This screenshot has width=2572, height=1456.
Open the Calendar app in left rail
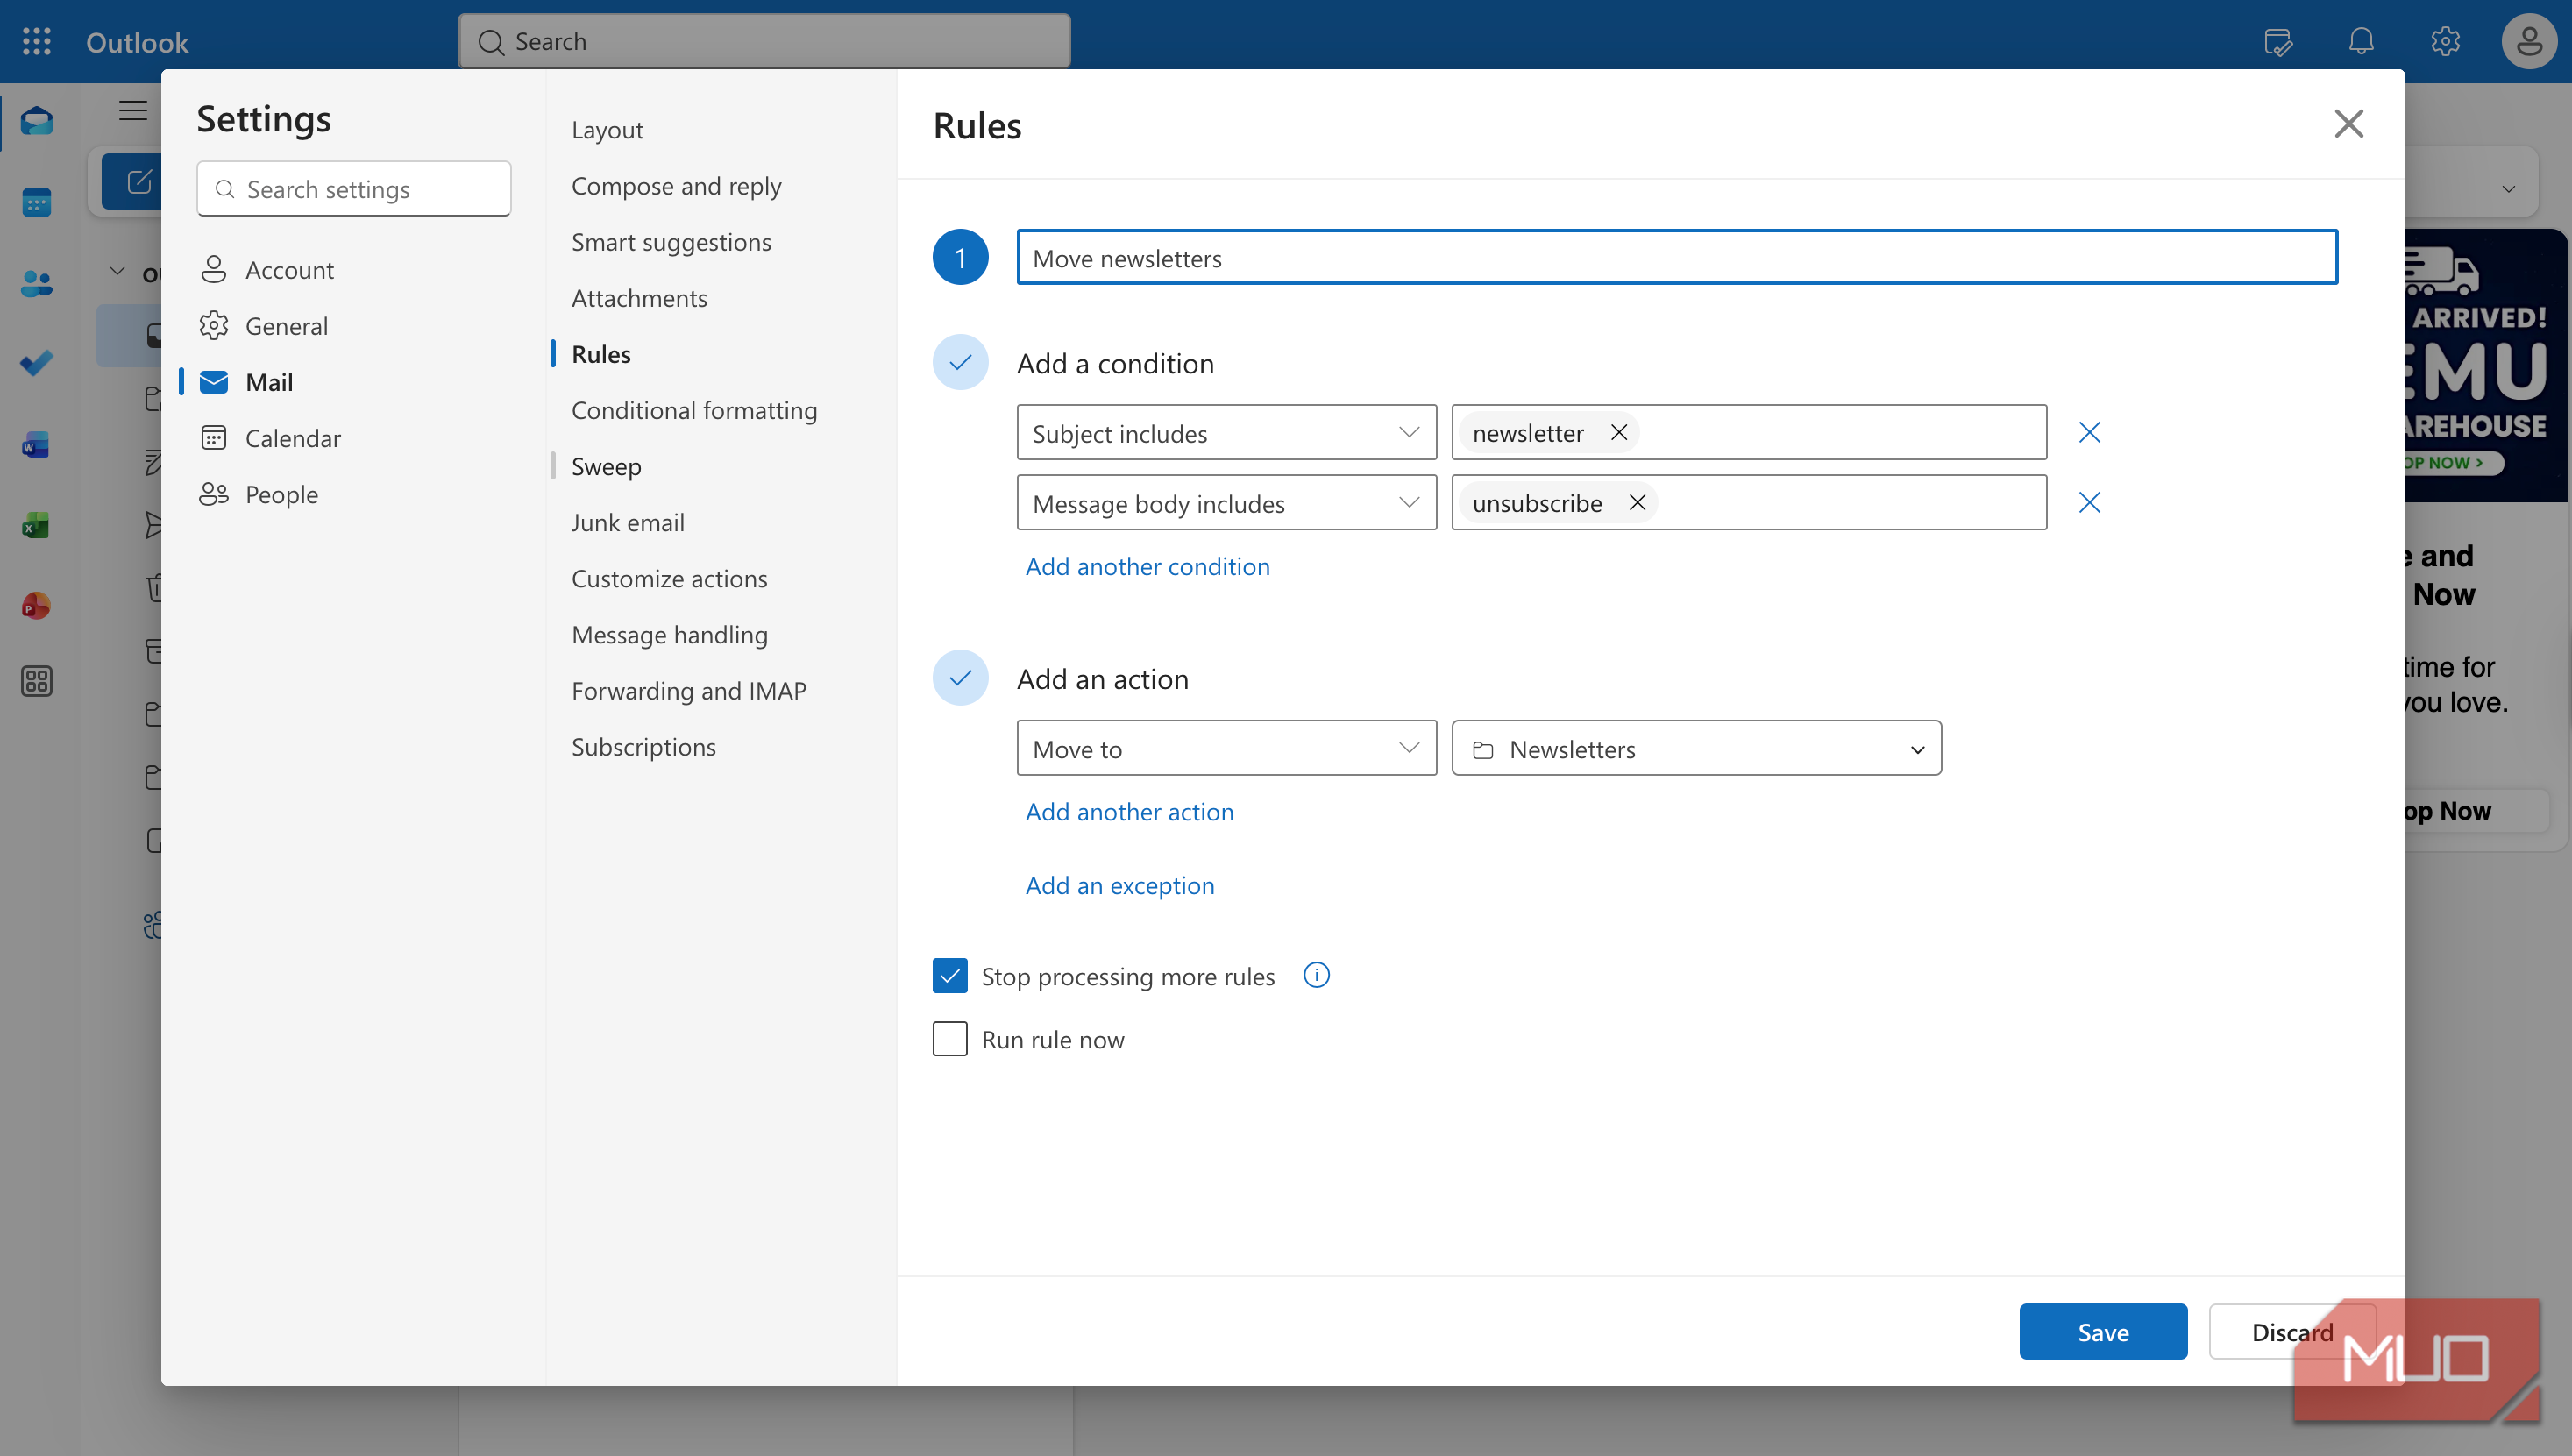tap(37, 202)
